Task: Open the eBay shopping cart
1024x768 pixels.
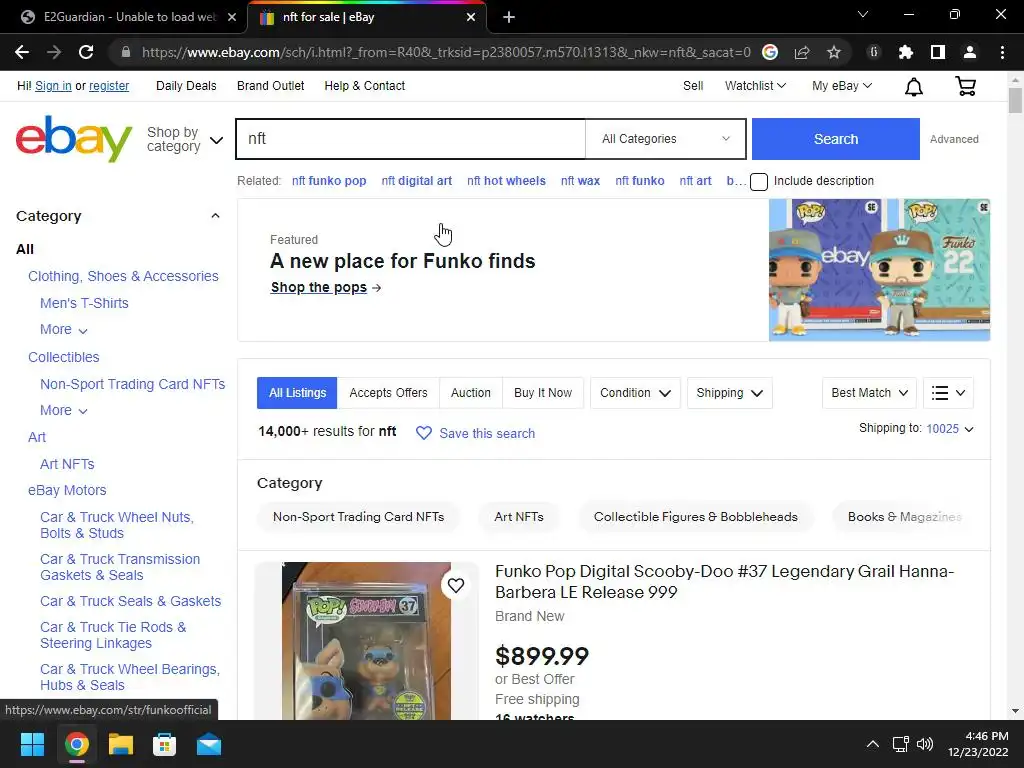Action: coord(965,86)
